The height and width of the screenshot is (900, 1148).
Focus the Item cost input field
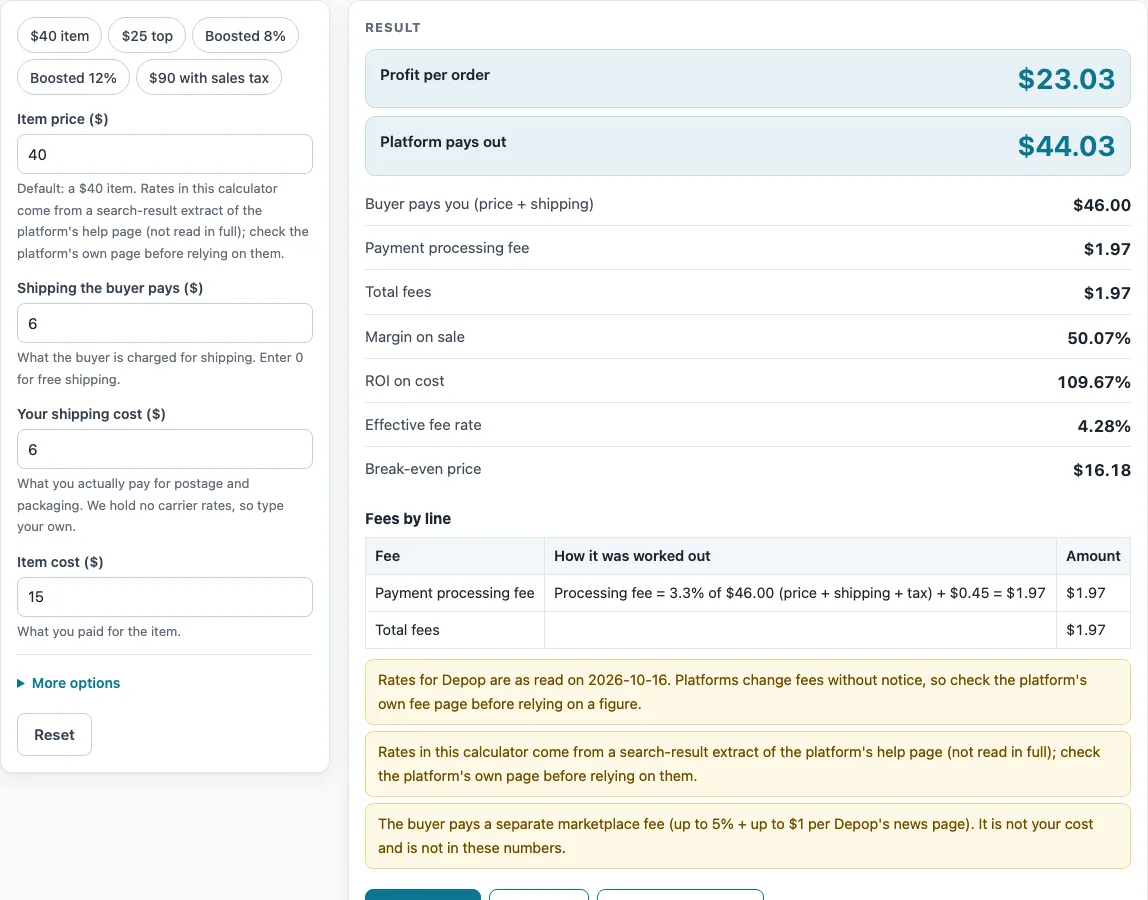pyautogui.click(x=165, y=597)
